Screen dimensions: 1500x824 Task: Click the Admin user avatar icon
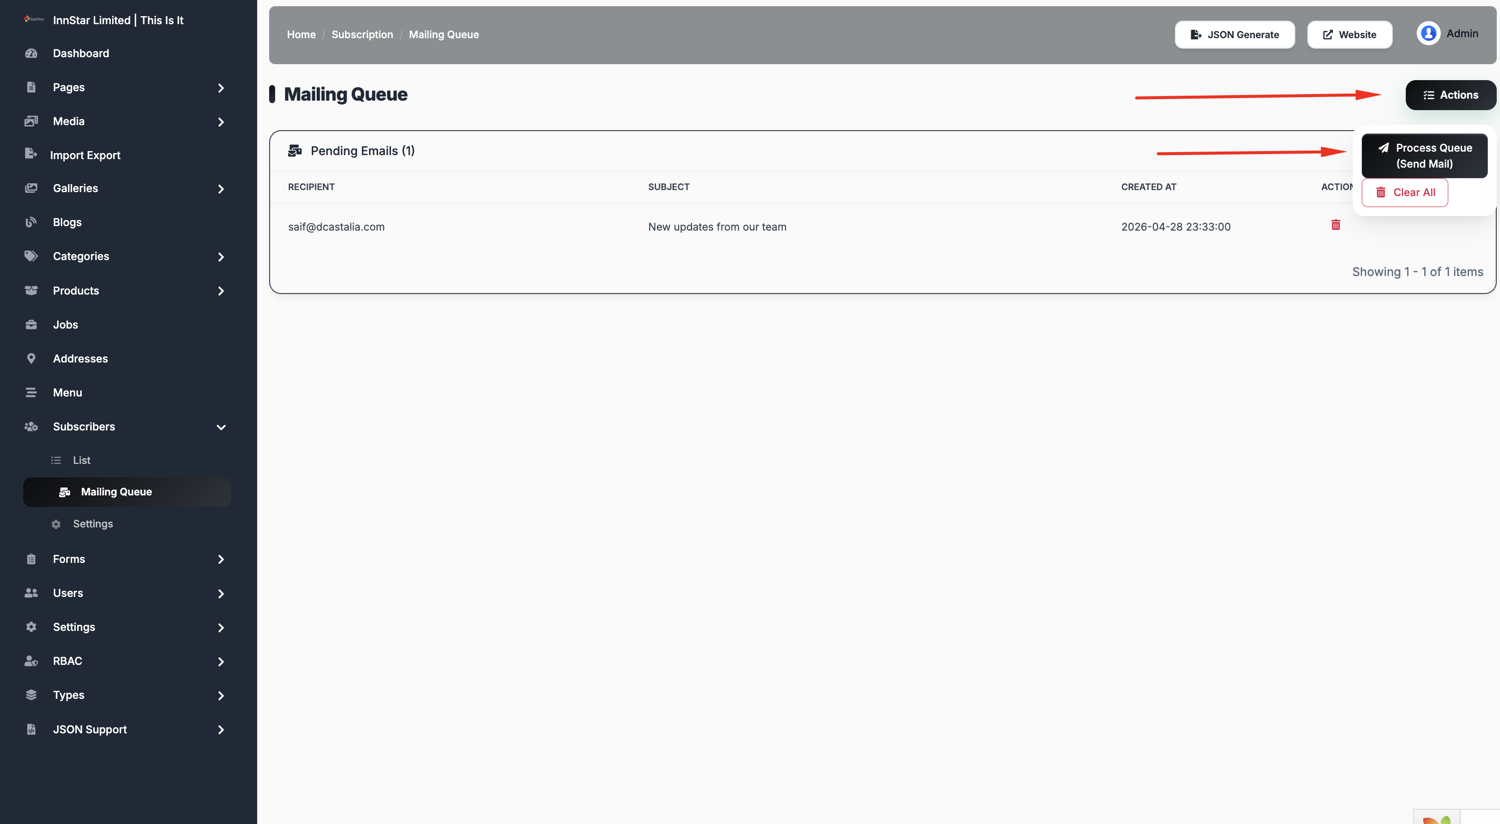[x=1428, y=34]
